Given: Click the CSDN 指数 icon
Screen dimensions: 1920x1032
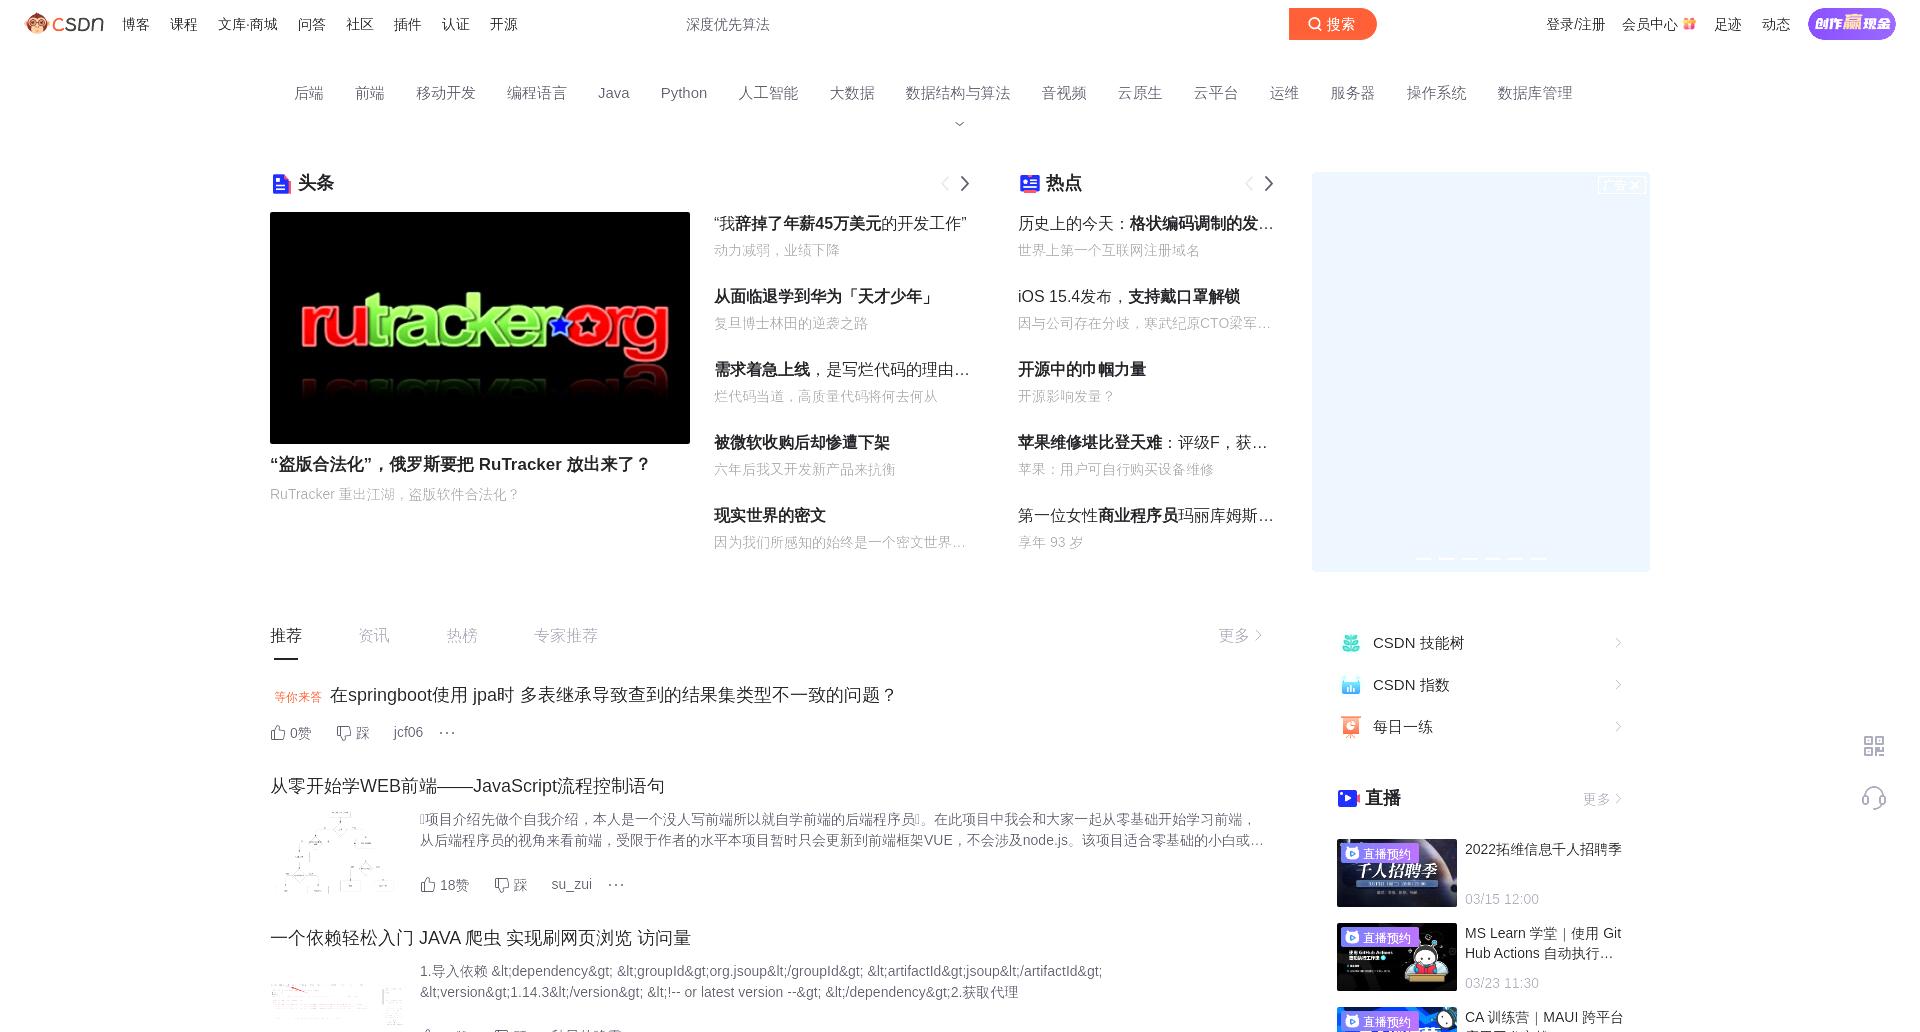Looking at the screenshot, I should coord(1351,685).
